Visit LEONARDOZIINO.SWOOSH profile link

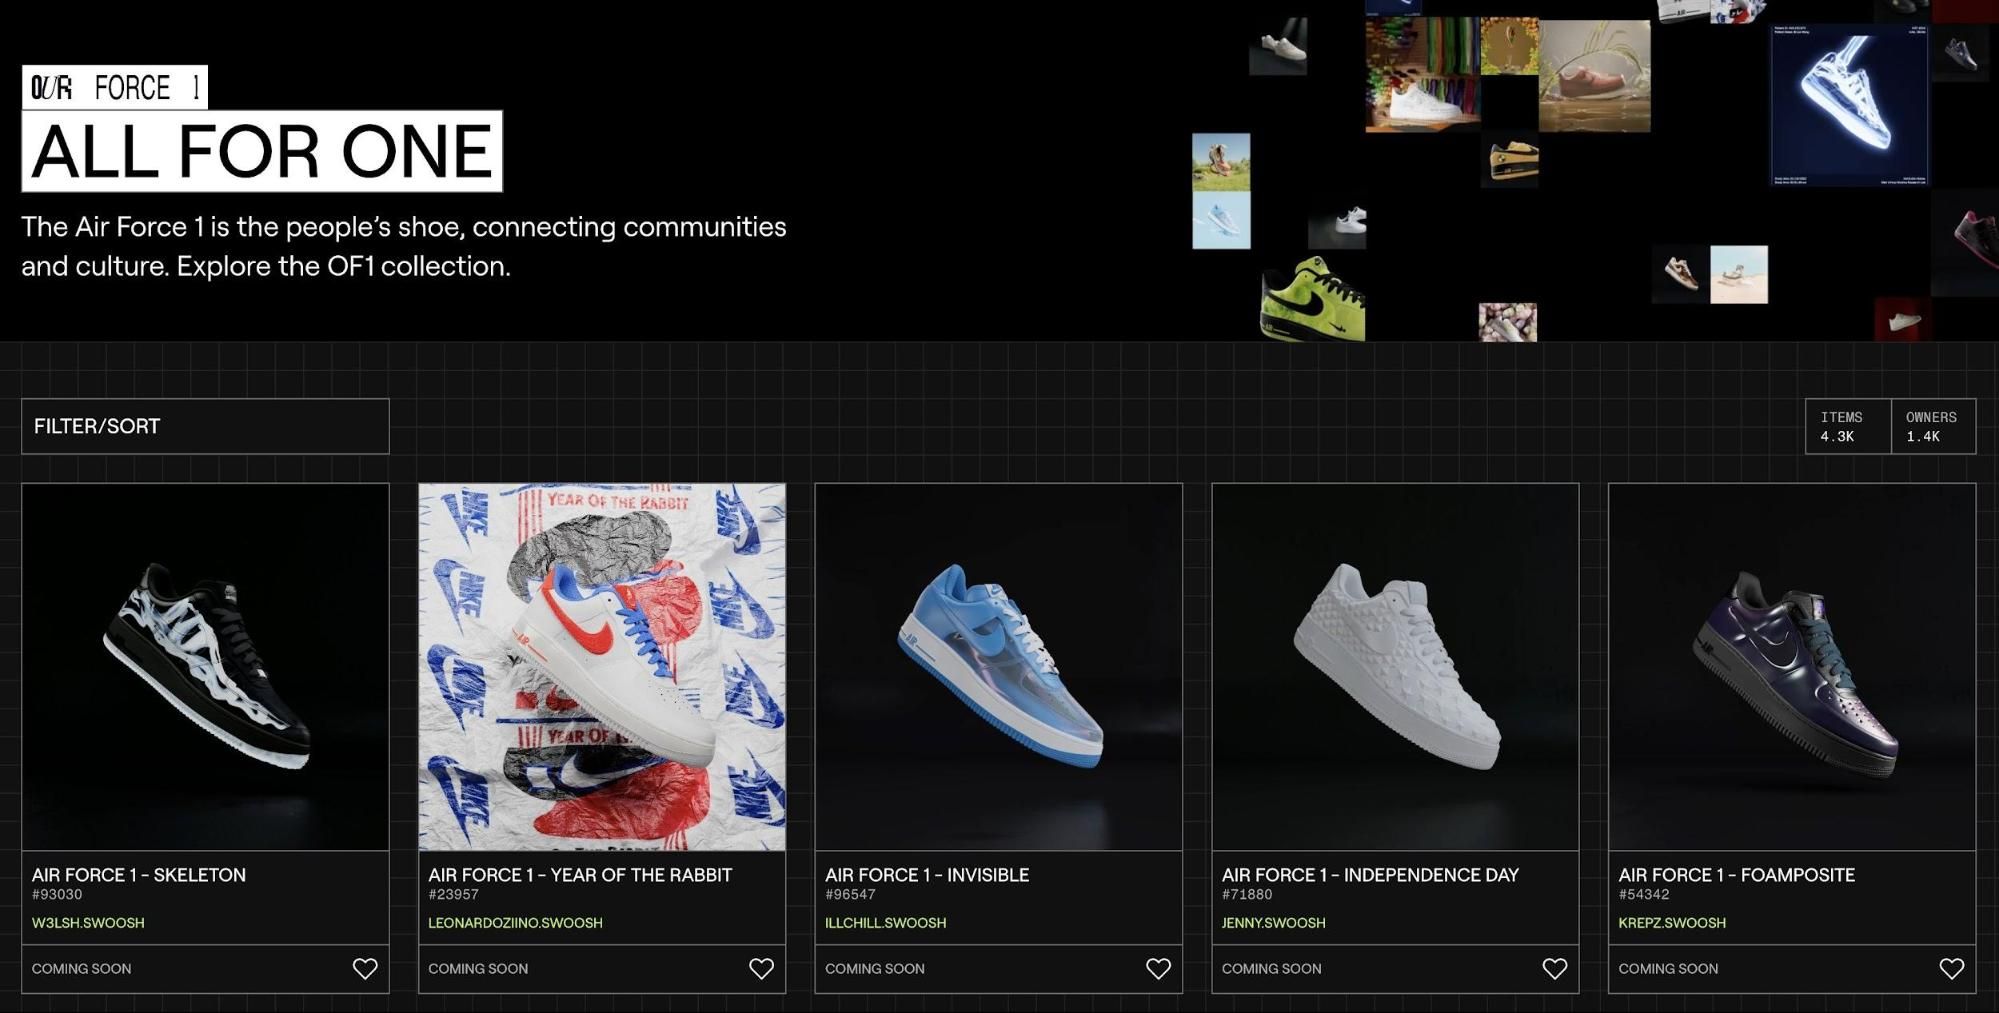515,923
